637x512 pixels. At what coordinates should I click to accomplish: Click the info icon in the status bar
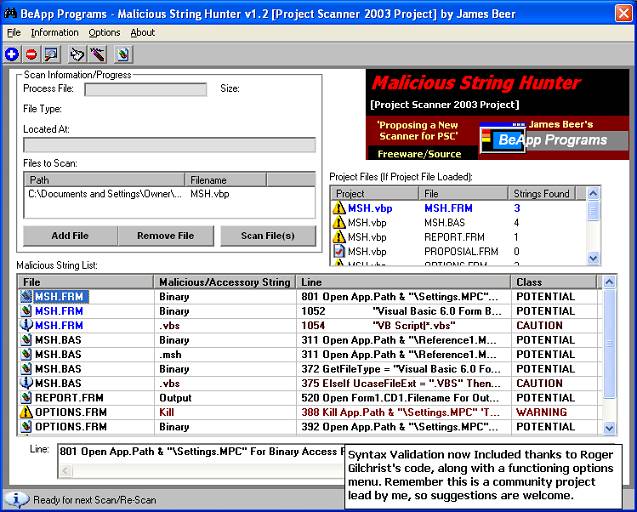click(16, 499)
